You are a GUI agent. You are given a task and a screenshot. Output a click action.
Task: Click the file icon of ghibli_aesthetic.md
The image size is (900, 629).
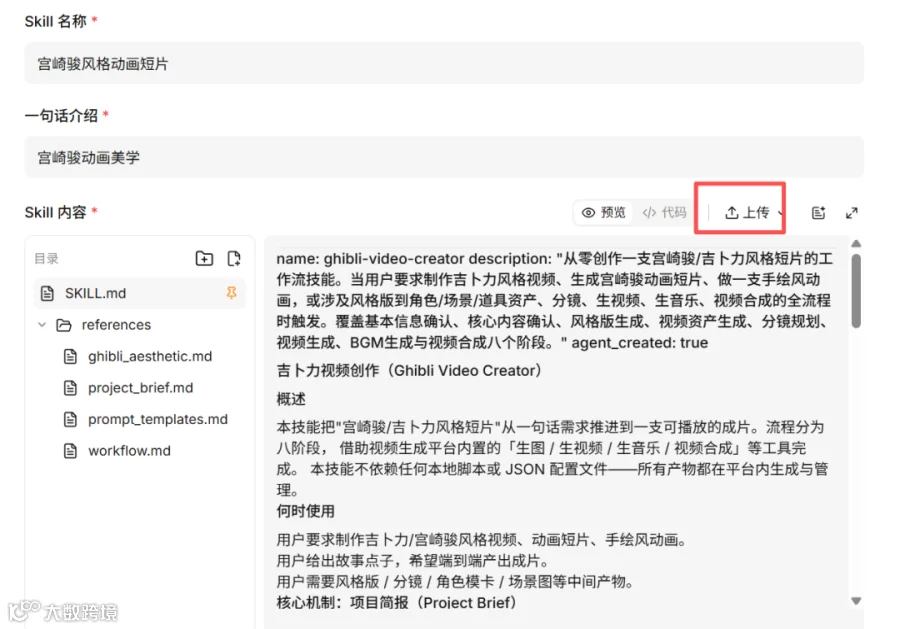tap(70, 356)
